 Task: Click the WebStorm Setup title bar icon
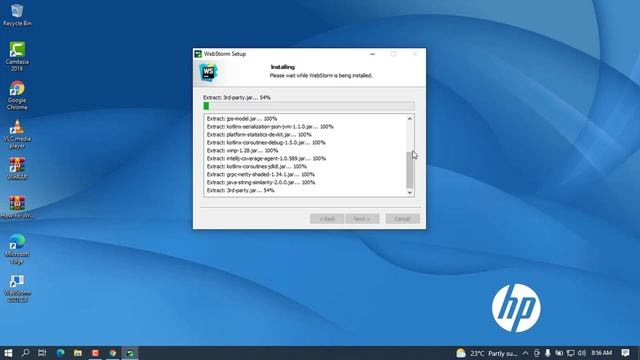tap(198, 54)
